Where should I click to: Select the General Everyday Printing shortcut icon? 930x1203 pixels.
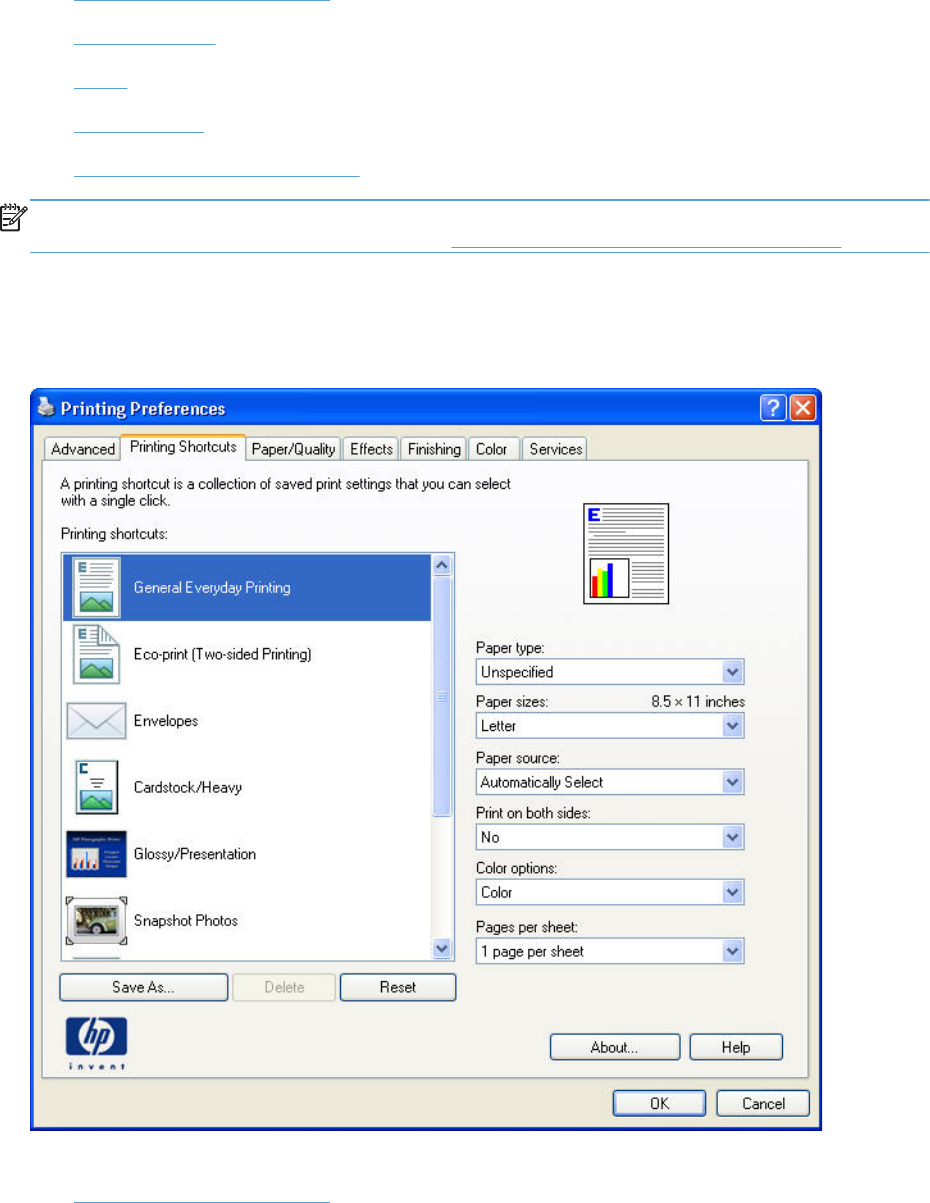(x=95, y=587)
